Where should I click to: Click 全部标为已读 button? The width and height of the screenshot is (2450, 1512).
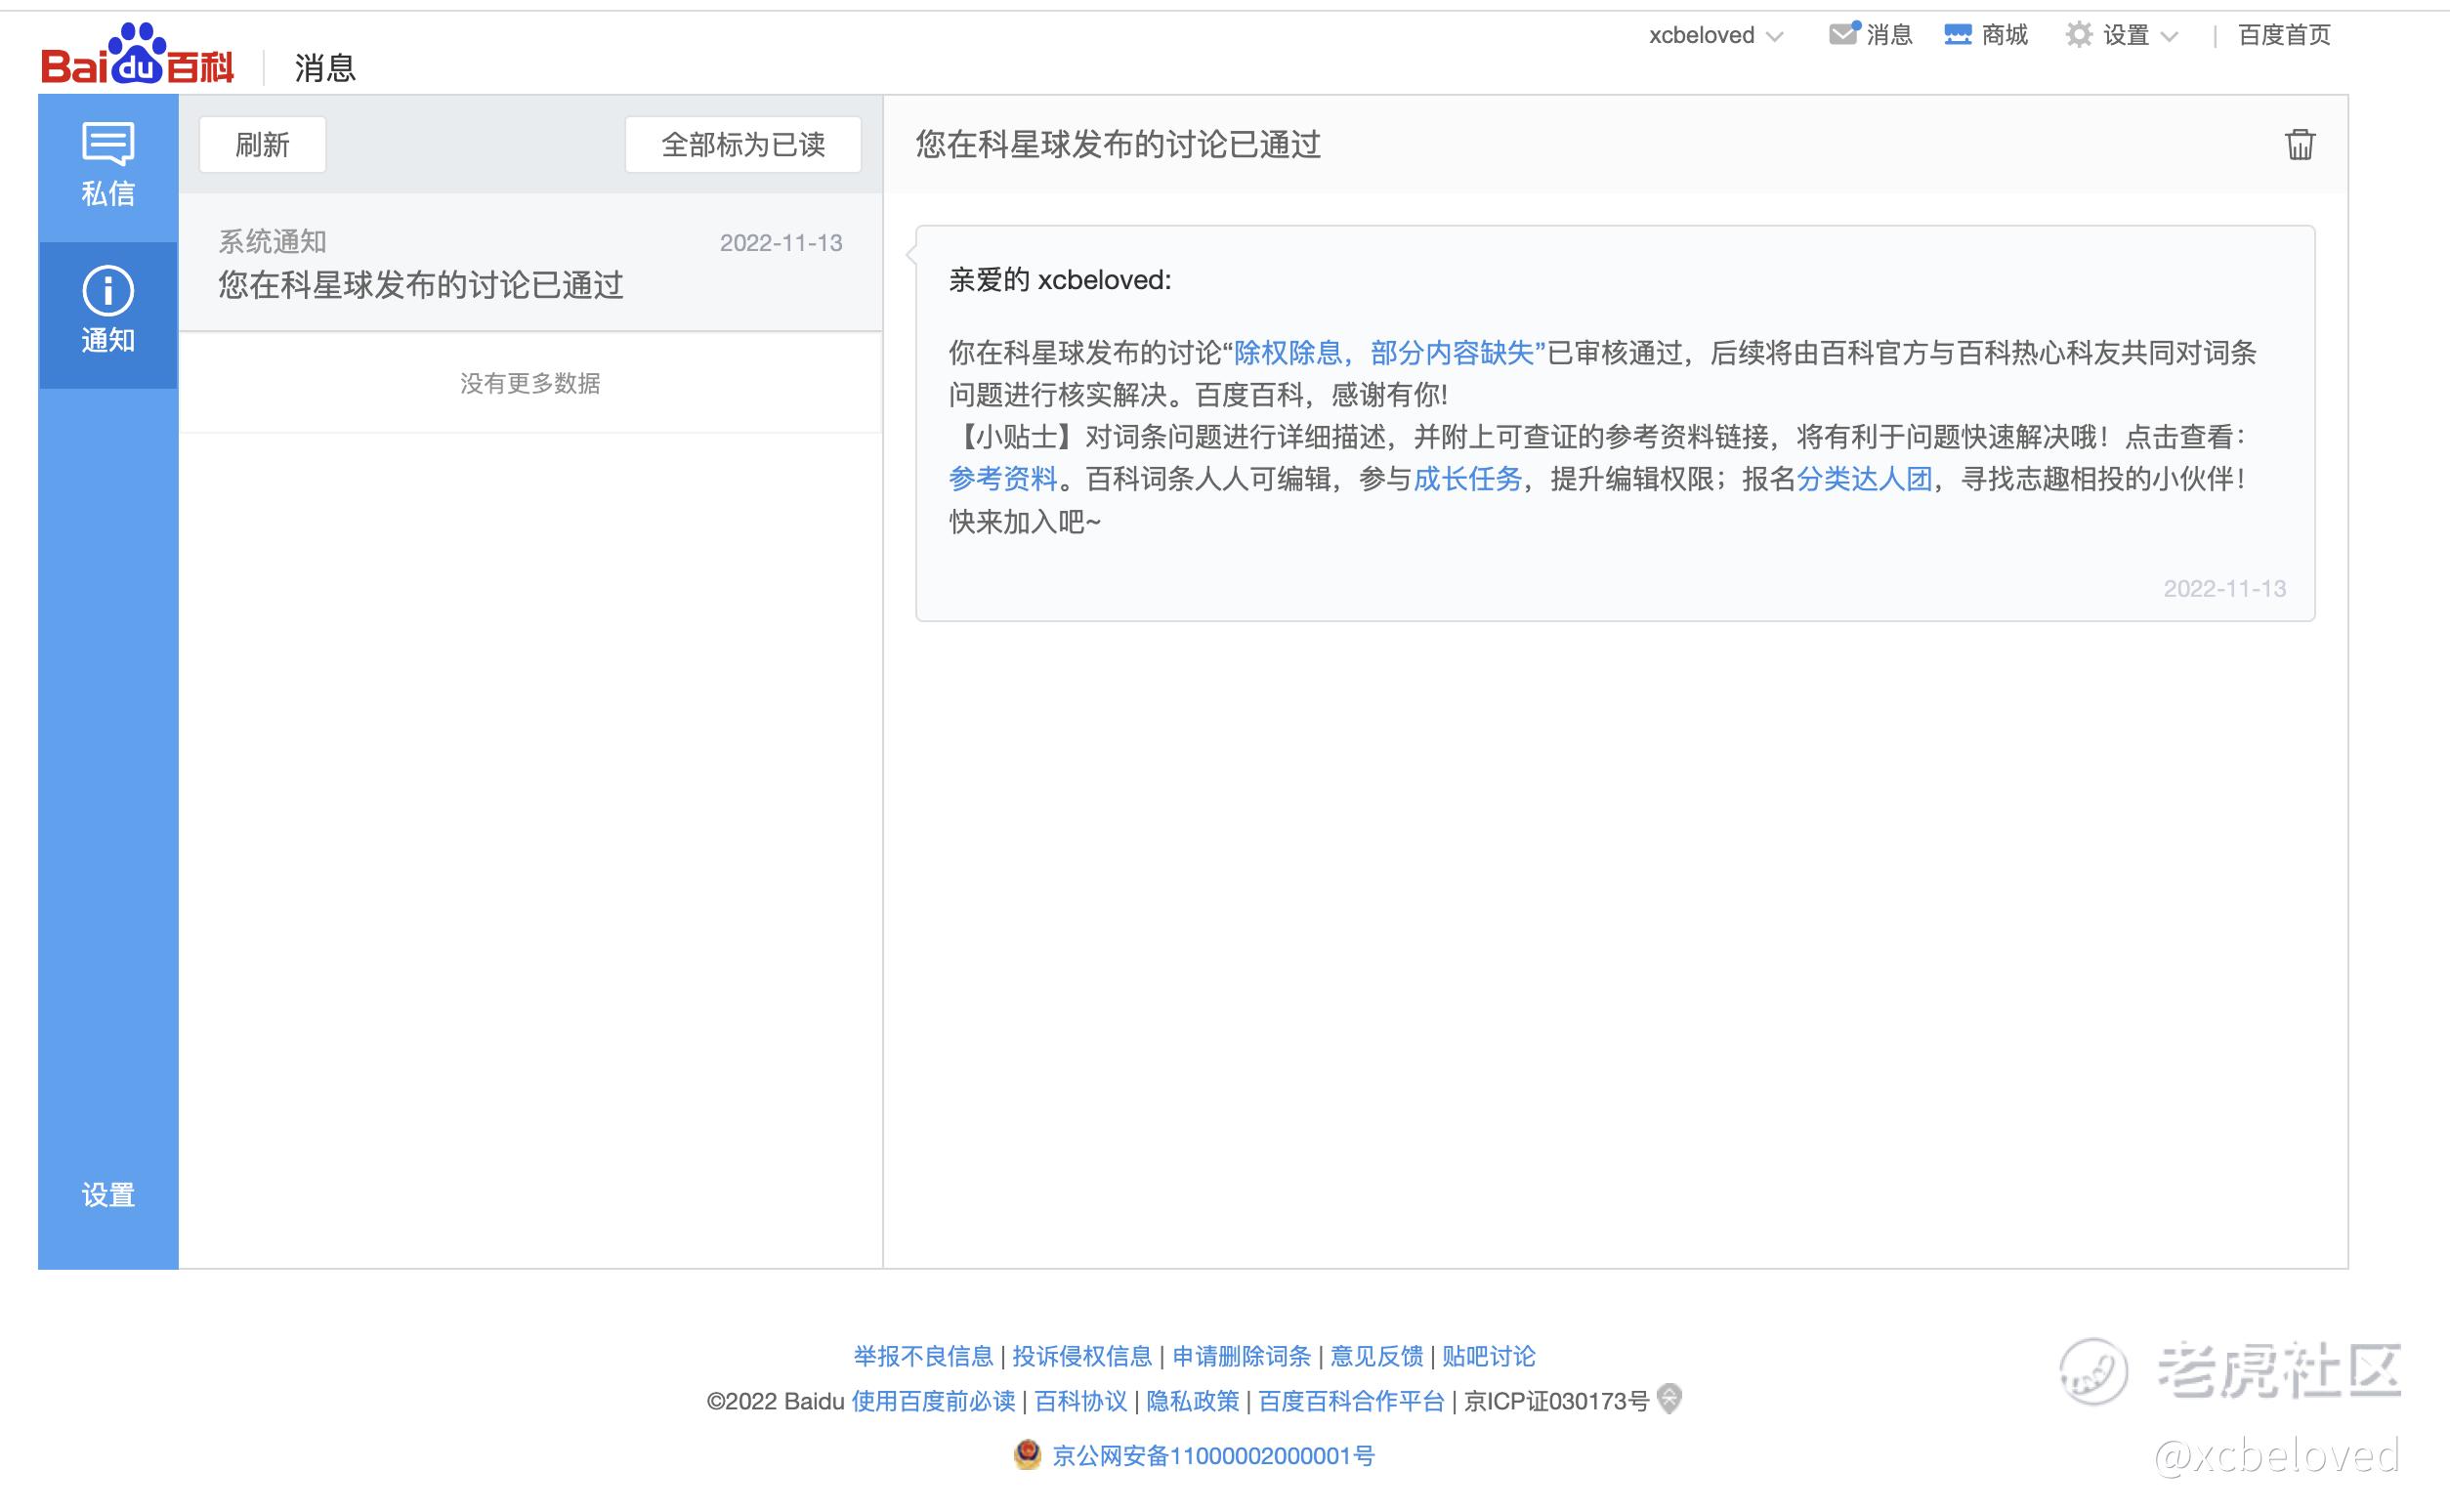point(743,145)
